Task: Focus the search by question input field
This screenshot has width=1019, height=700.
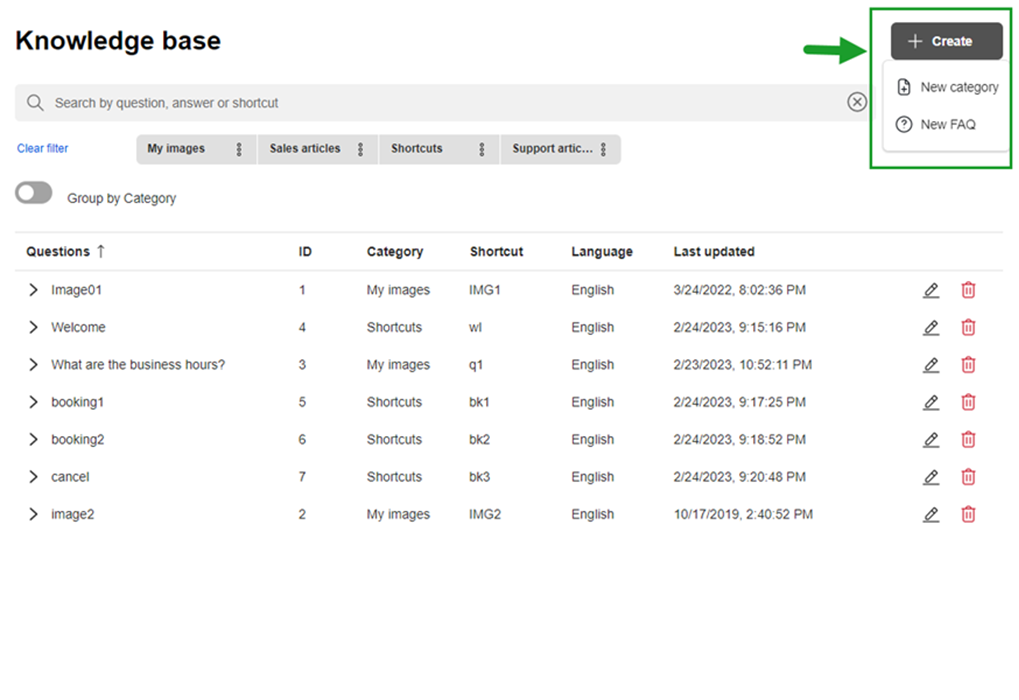Action: click(442, 103)
